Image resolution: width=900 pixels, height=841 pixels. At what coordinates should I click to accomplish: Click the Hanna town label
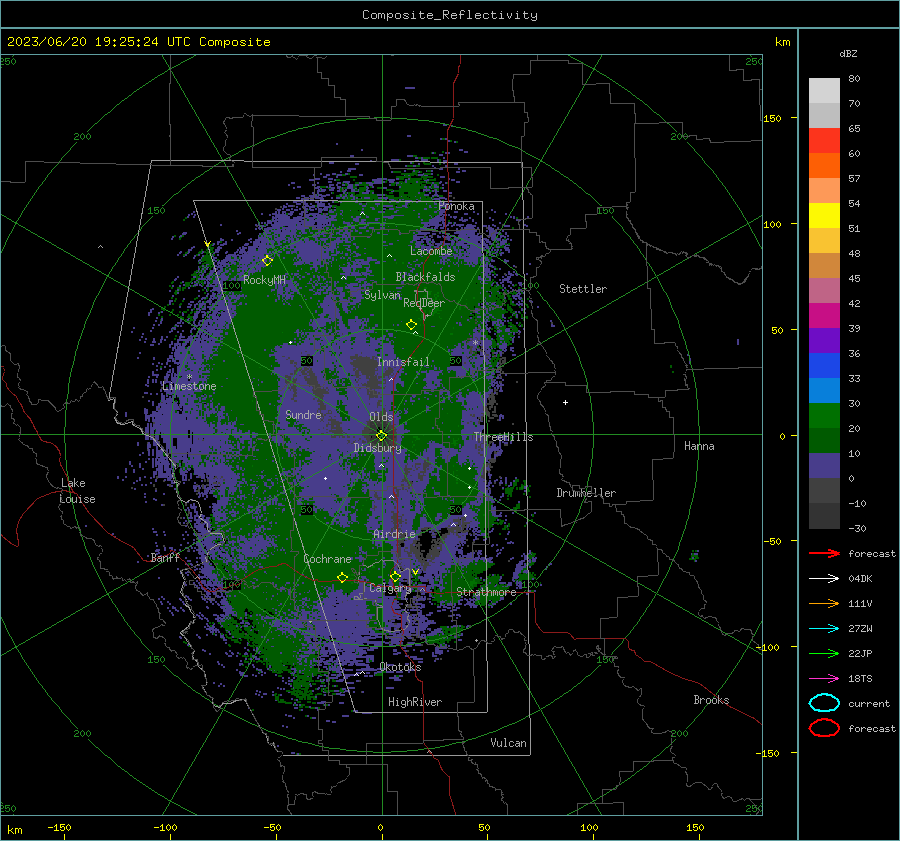click(699, 446)
